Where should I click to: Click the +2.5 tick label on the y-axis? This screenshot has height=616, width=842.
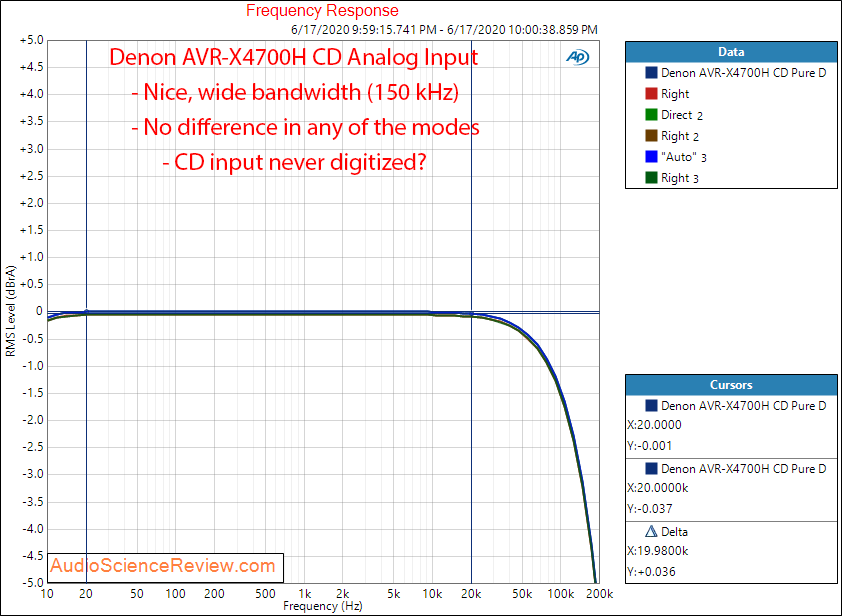pyautogui.click(x=31, y=176)
